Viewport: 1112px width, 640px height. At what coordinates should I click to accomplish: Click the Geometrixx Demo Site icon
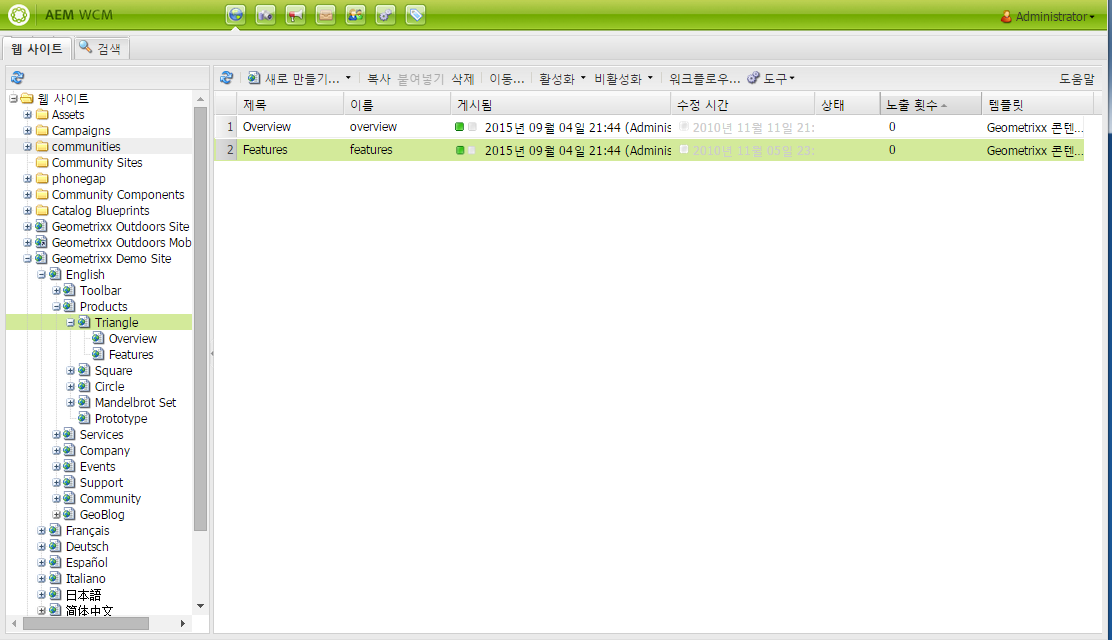click(42, 258)
